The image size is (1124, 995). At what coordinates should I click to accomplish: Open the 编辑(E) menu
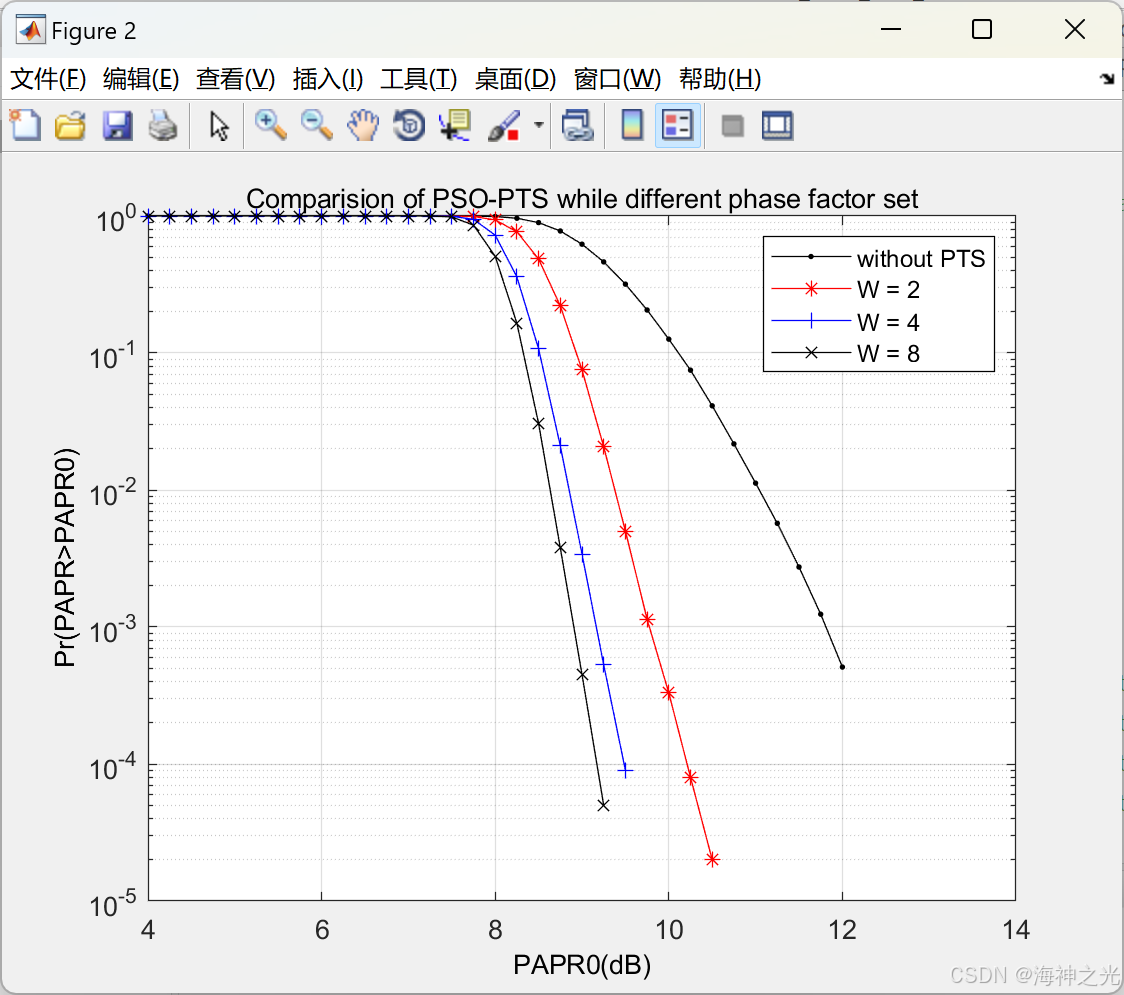(x=140, y=79)
